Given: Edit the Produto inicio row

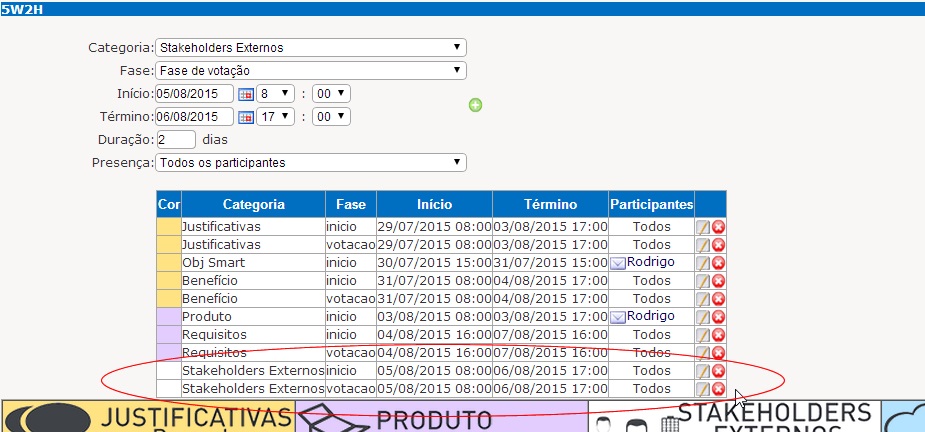Looking at the screenshot, I should [703, 317].
